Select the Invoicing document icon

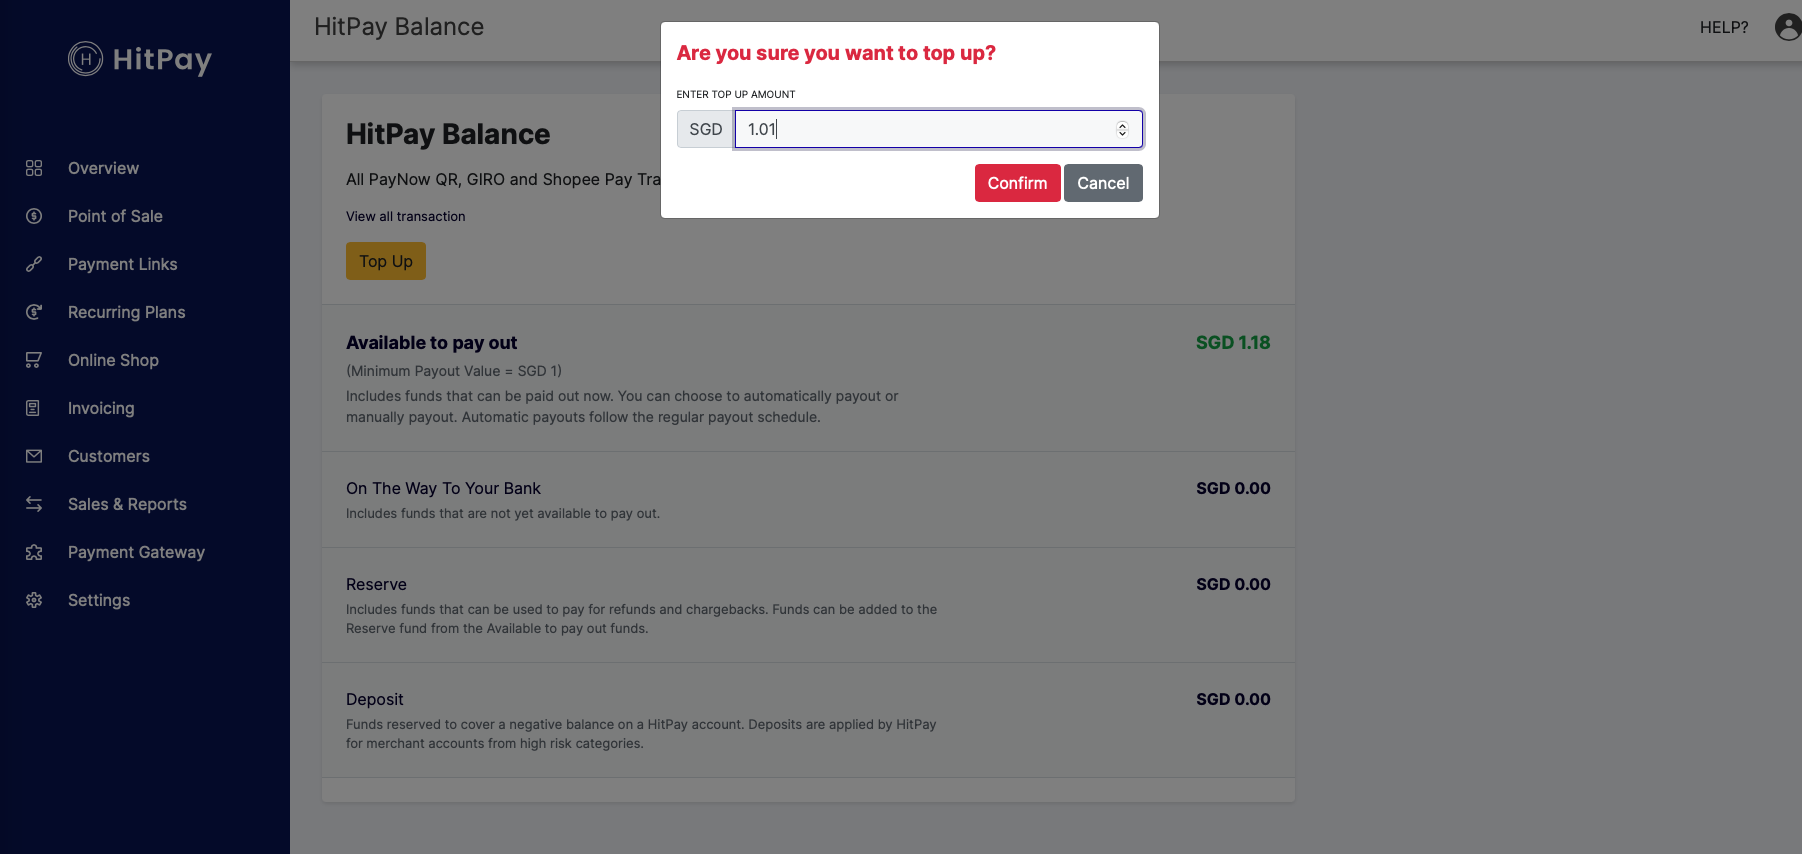[34, 408]
